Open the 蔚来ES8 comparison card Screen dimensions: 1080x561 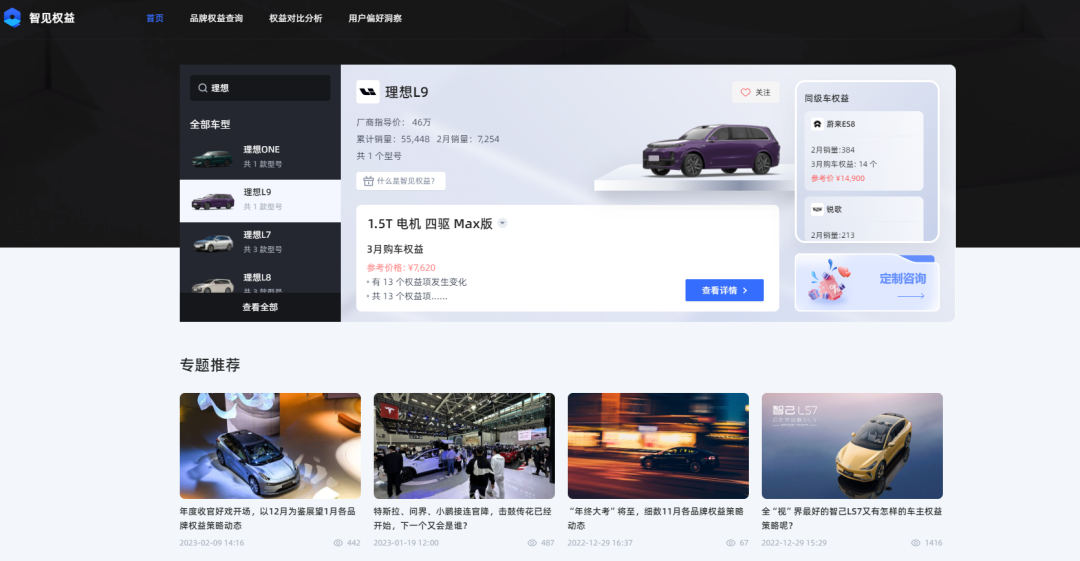click(864, 151)
